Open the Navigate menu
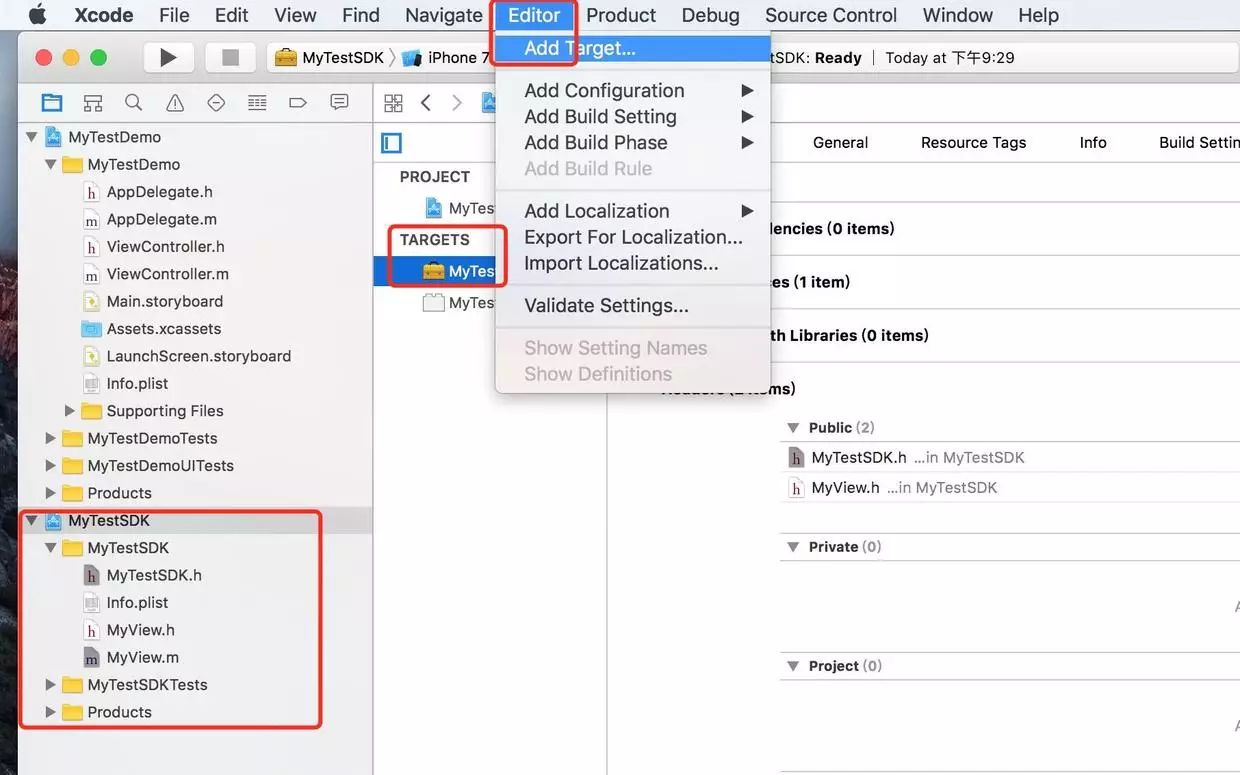This screenshot has height=775, width=1240. [x=444, y=15]
